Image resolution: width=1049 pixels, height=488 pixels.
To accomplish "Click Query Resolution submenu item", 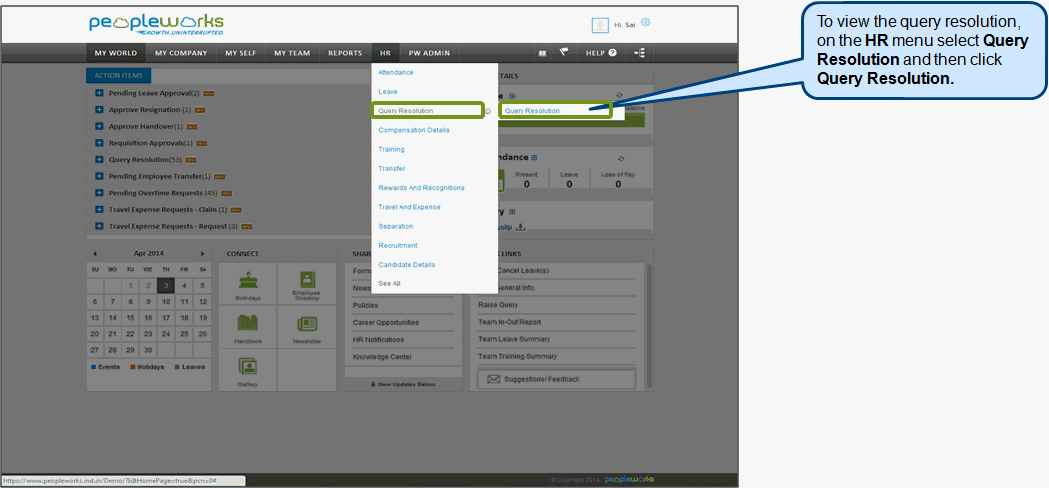I will click(555, 110).
